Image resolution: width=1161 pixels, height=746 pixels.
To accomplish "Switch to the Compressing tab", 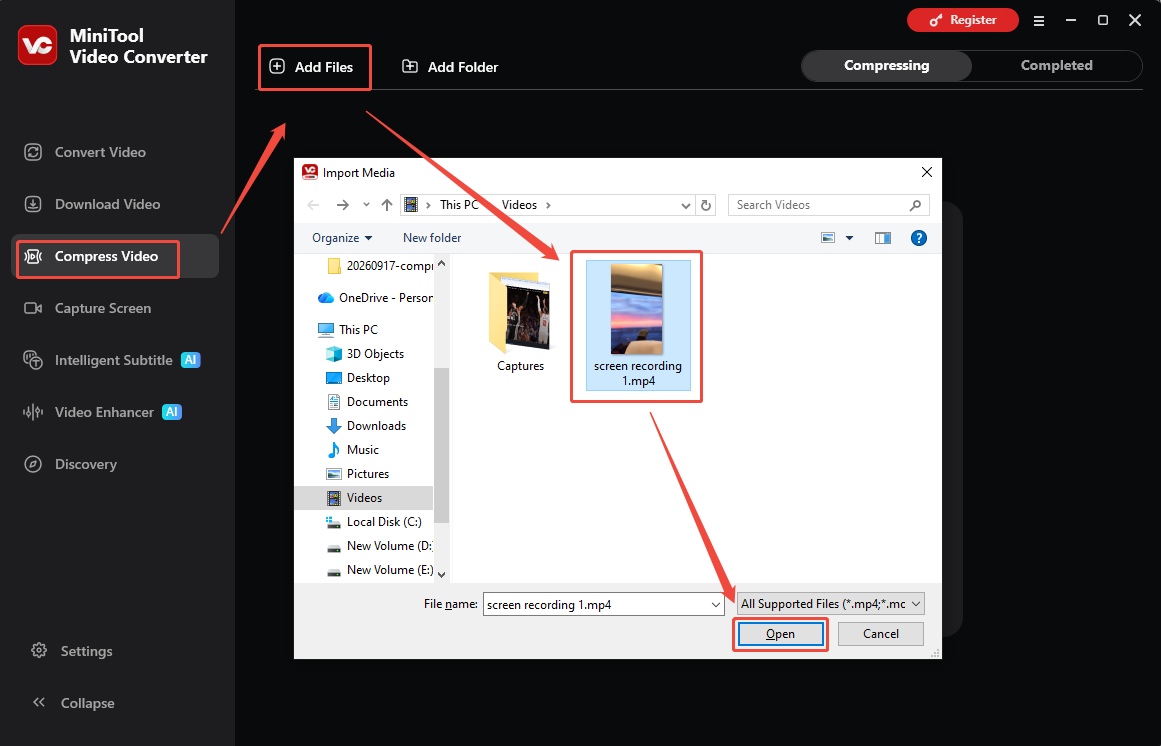I will [x=886, y=66].
